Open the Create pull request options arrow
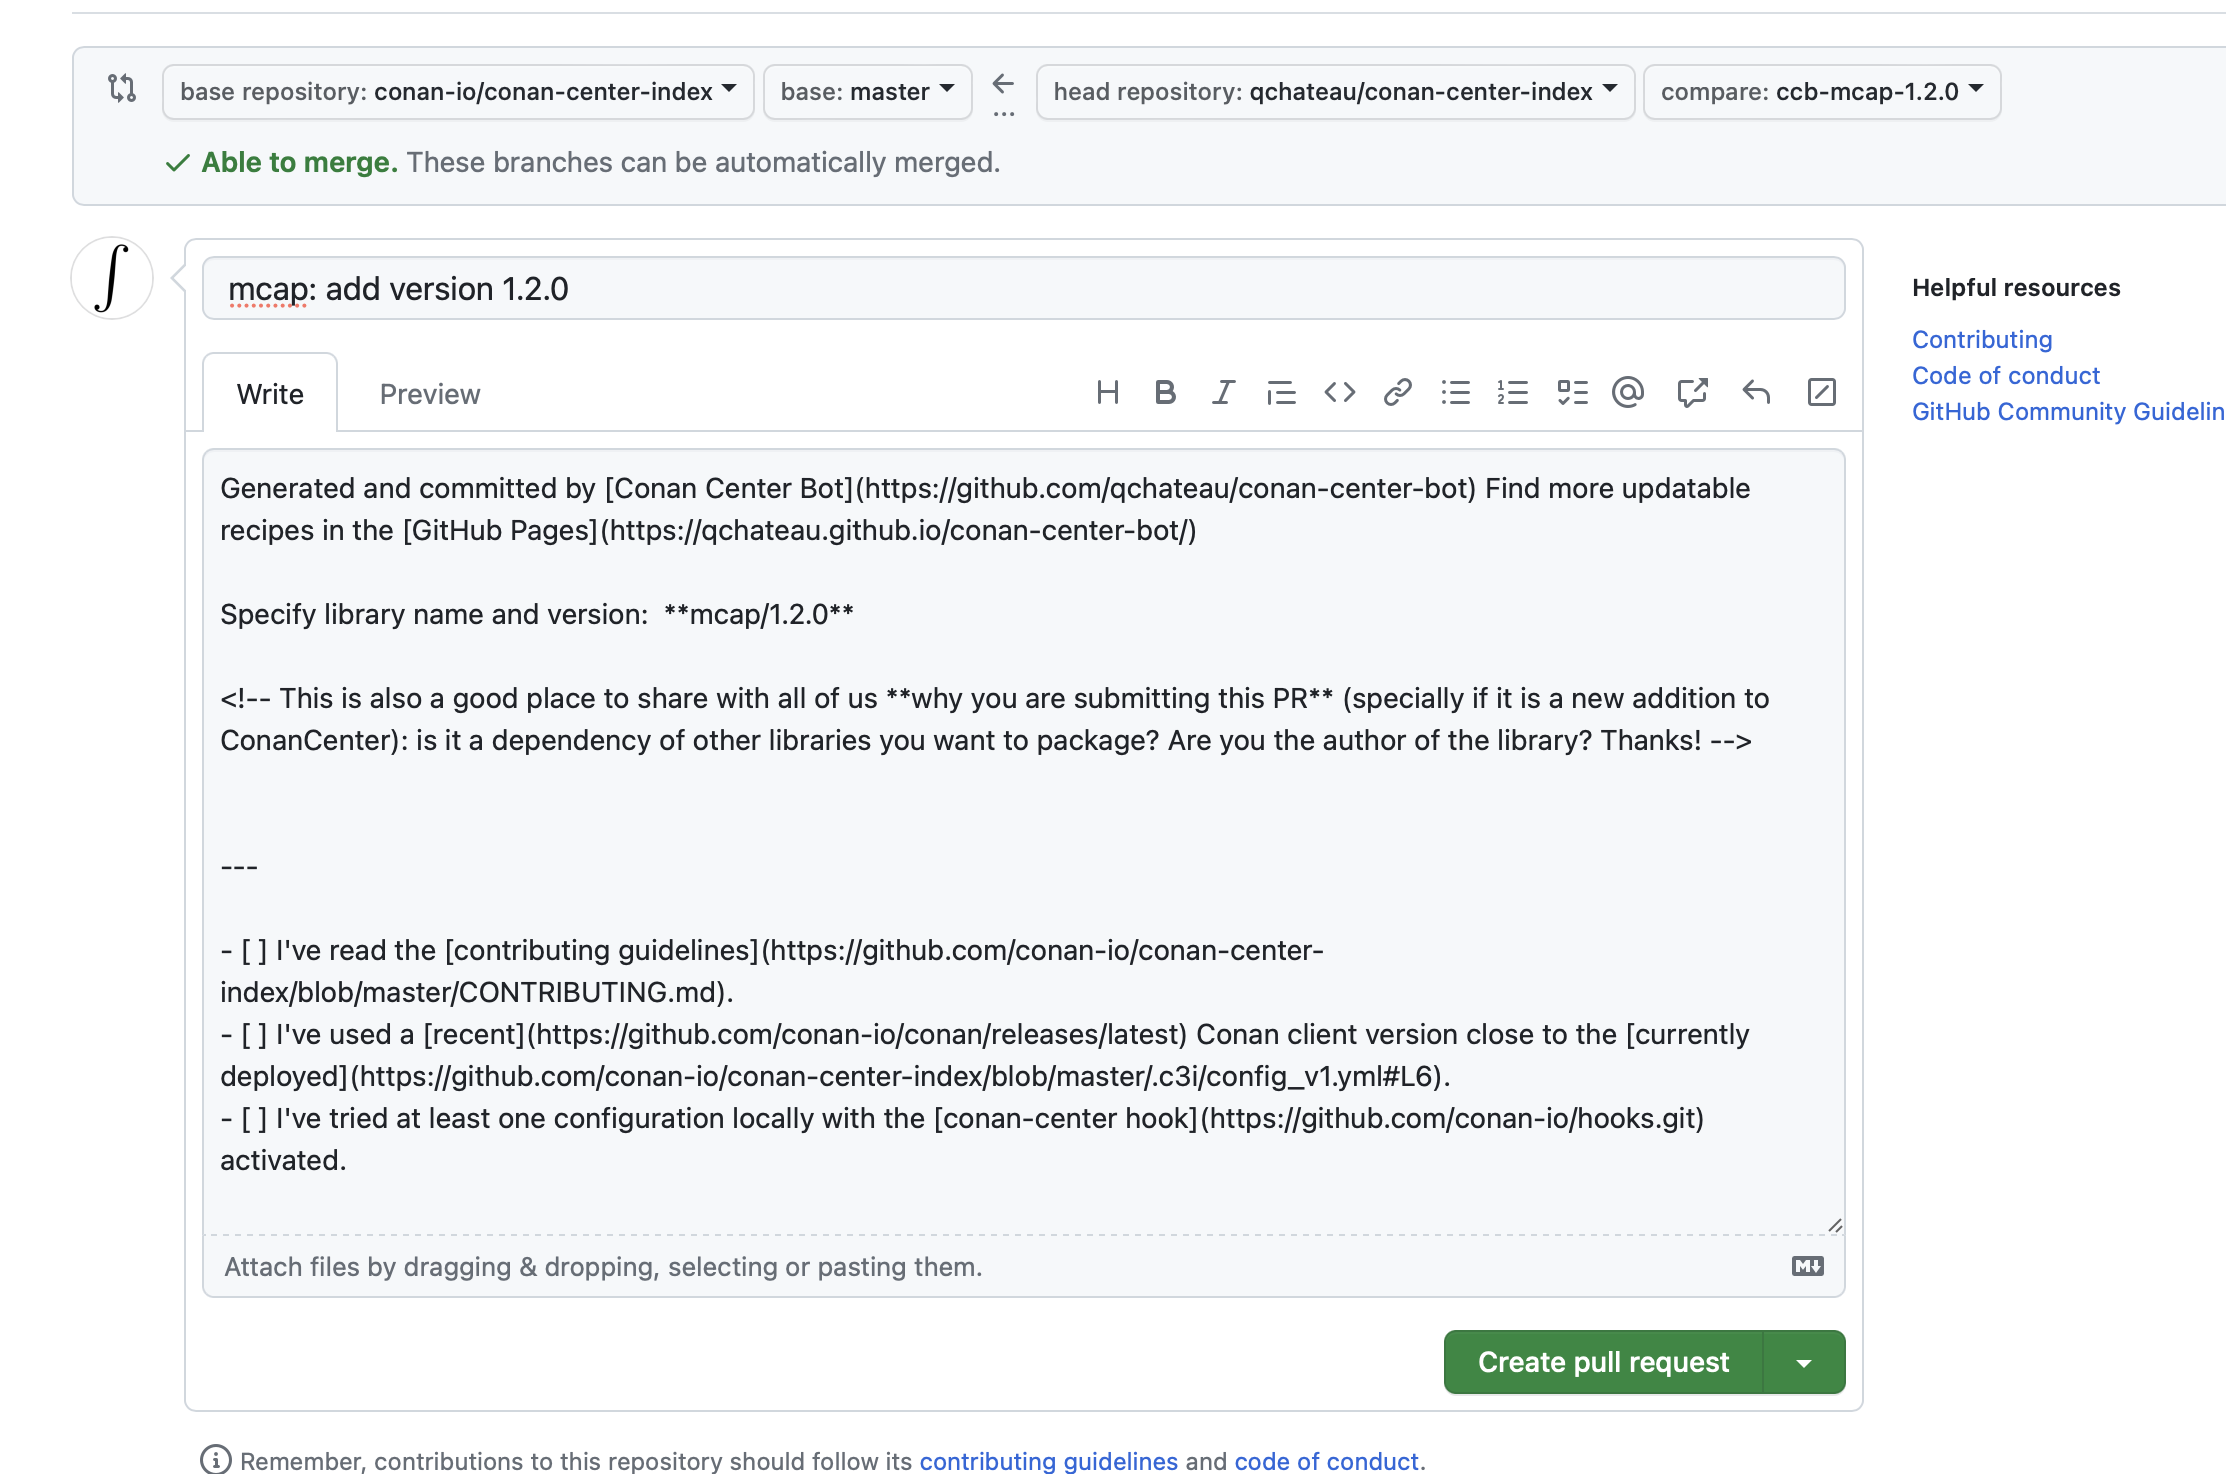Viewport: 2226px width, 1474px height. tap(1804, 1361)
